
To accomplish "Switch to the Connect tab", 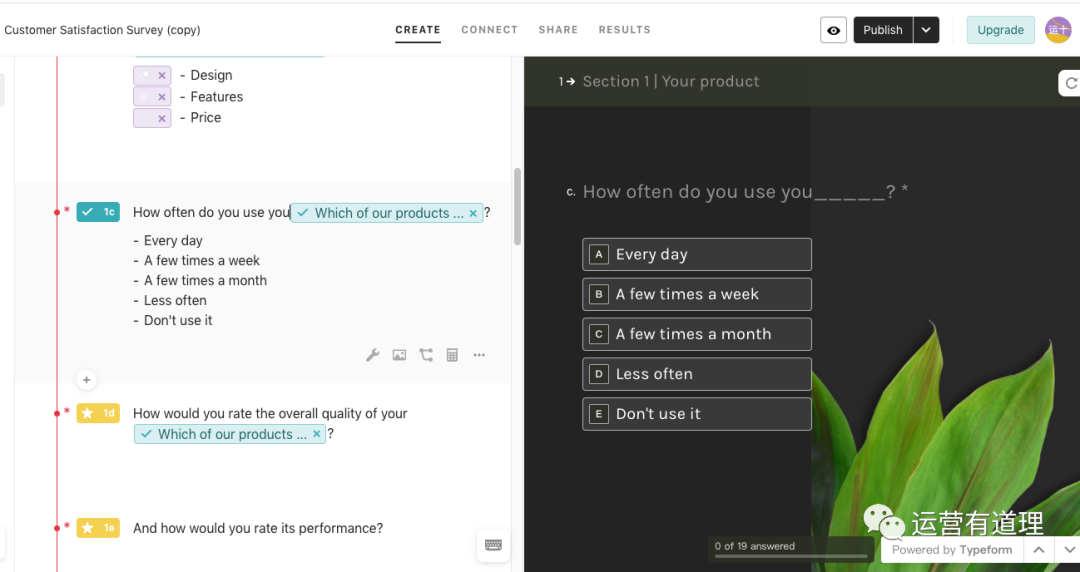I will point(489,30).
